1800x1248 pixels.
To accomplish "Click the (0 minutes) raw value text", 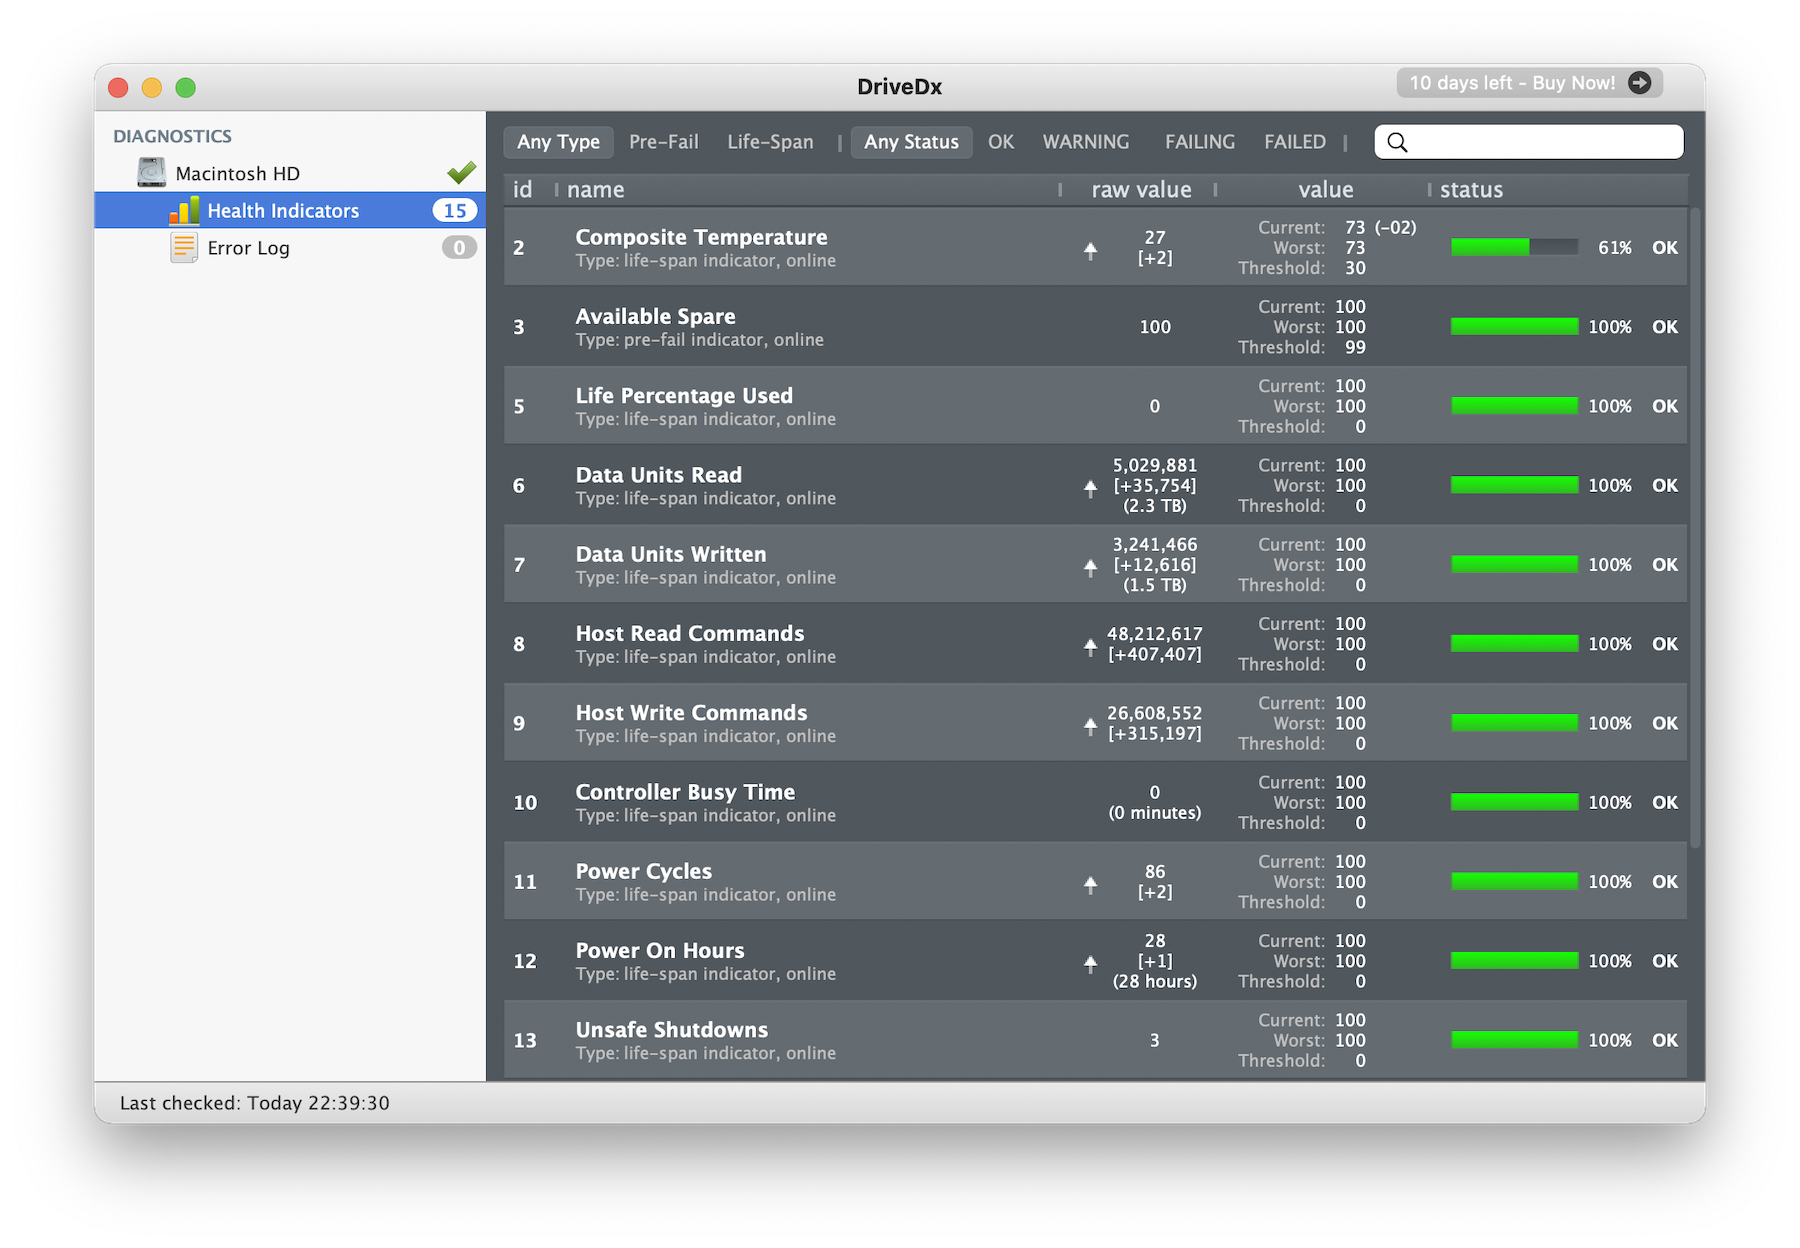I will click(x=1154, y=812).
